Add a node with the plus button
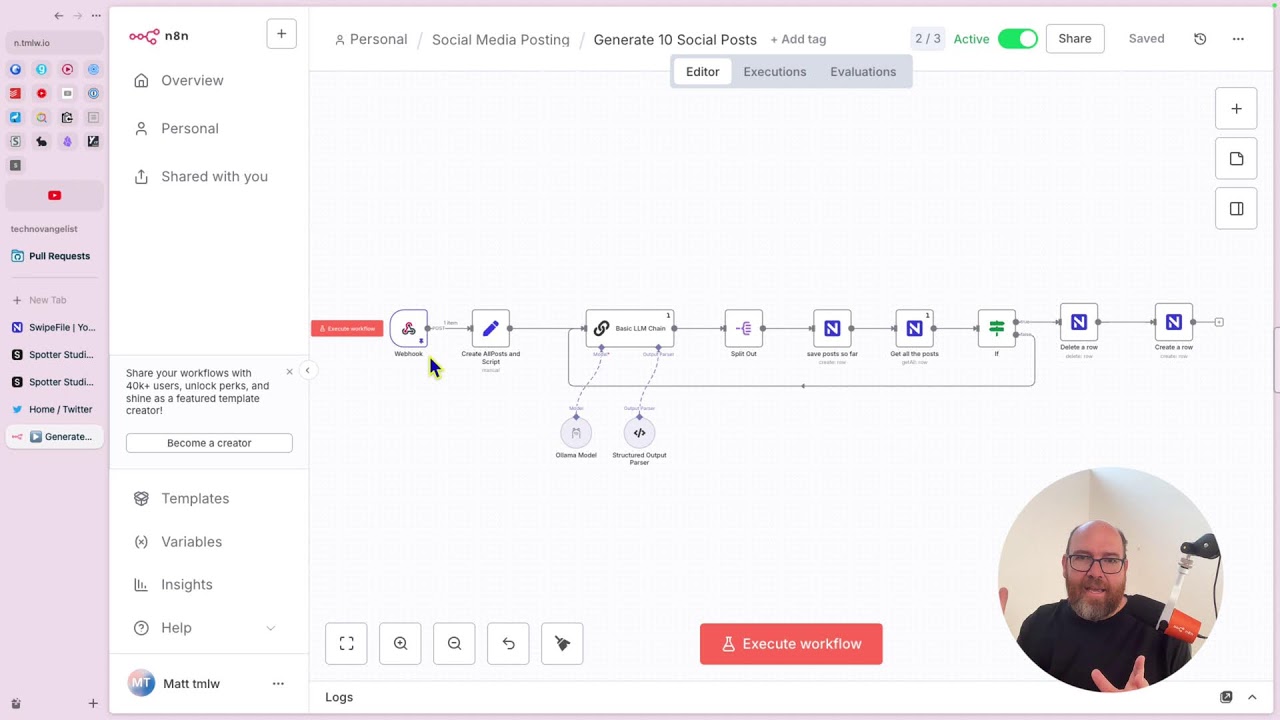This screenshot has width=1280, height=720. (1236, 109)
